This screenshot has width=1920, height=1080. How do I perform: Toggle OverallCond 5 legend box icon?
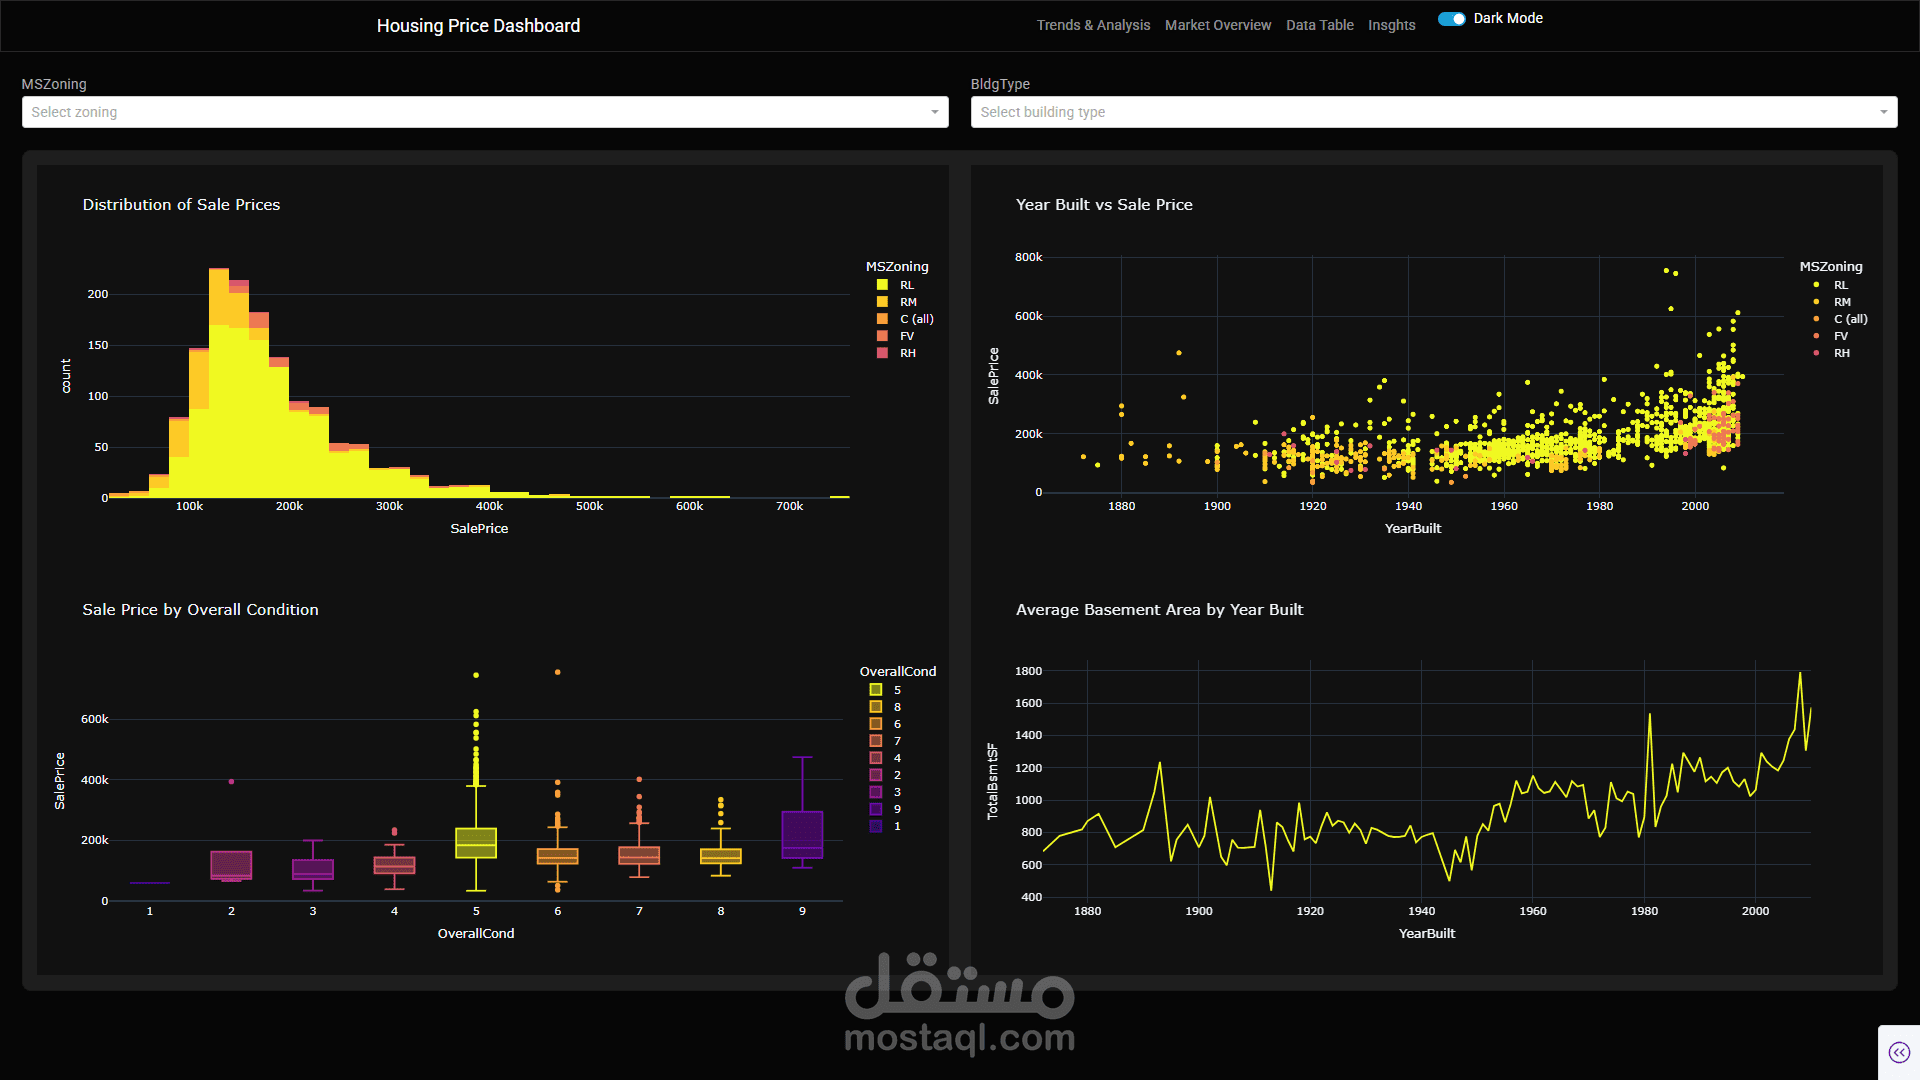(x=876, y=690)
